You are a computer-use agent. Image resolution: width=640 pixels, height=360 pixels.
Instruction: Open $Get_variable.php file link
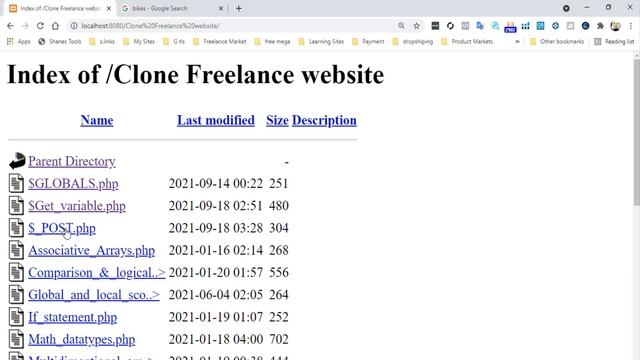[77, 206]
